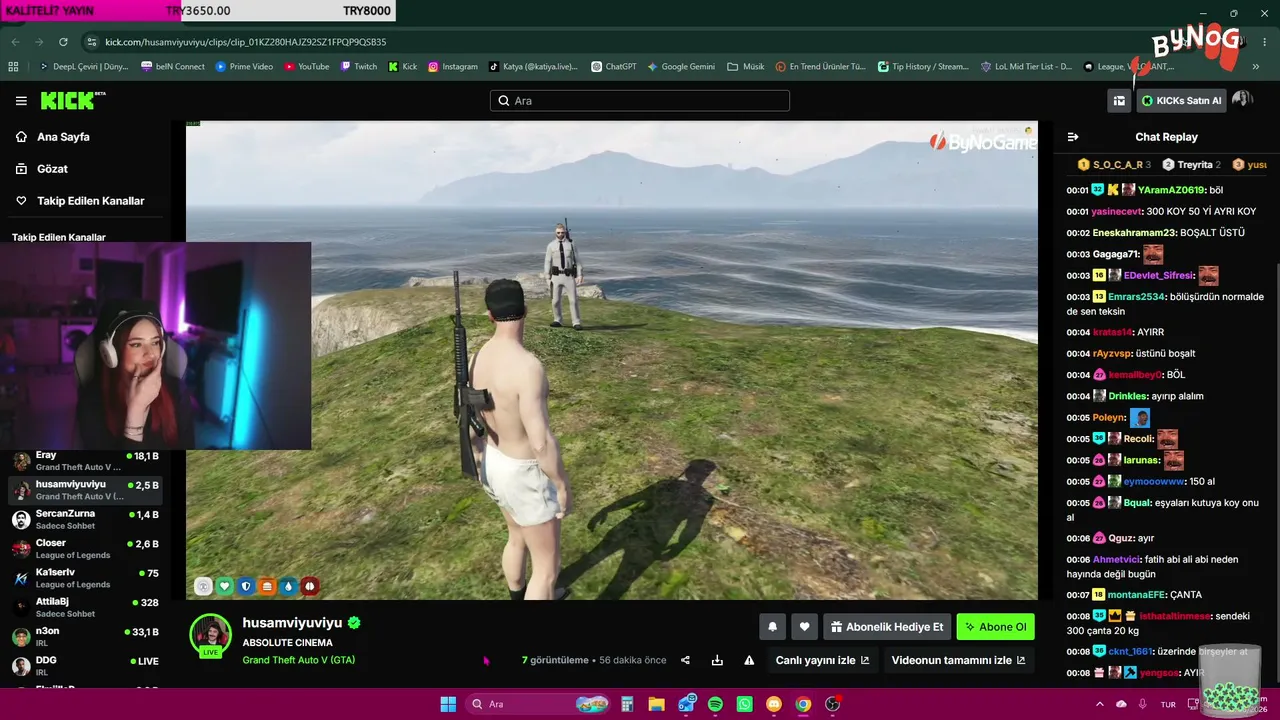Open Eray channel in the sidebar

tap(85, 461)
